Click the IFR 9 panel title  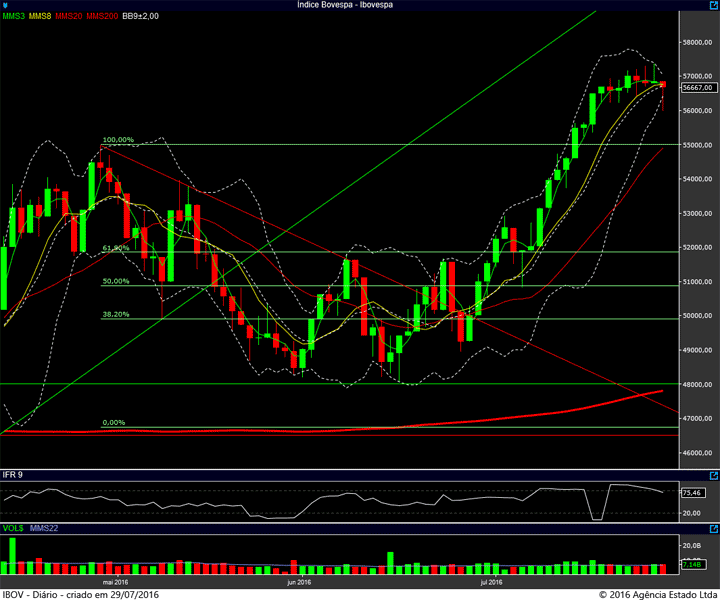[x=12, y=475]
